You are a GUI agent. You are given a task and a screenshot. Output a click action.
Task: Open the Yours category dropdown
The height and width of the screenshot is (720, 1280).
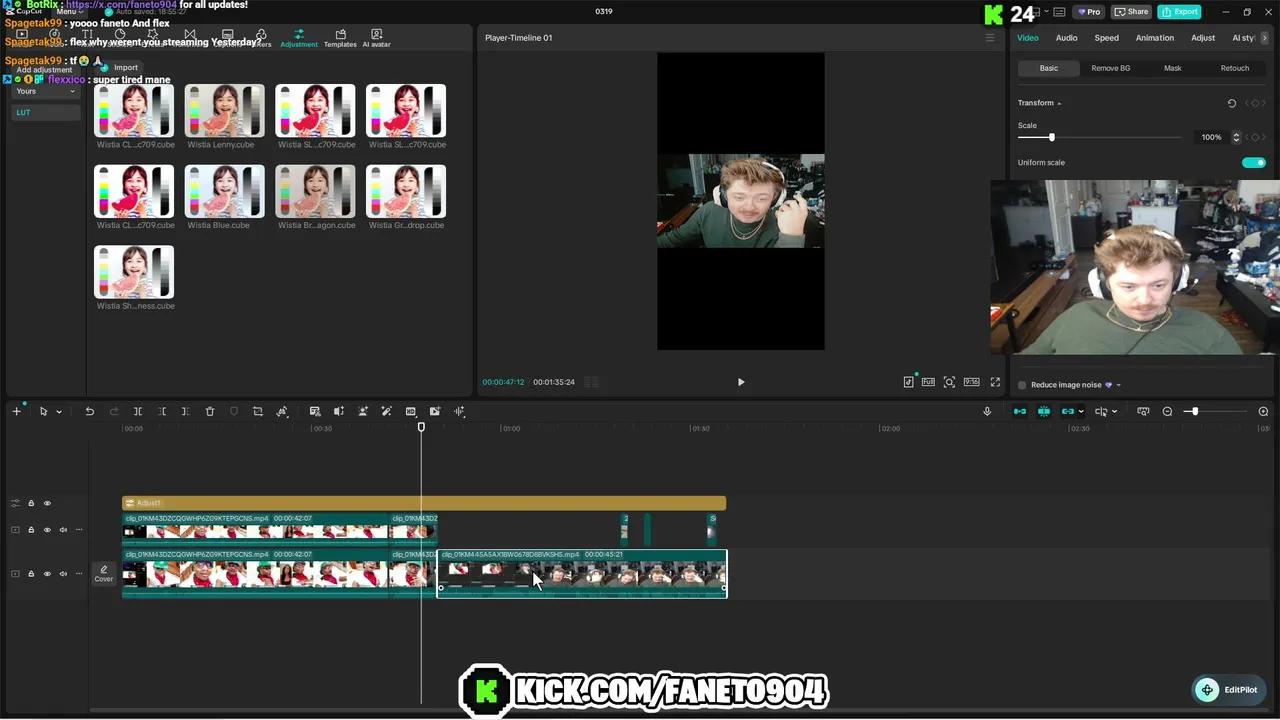[x=45, y=91]
